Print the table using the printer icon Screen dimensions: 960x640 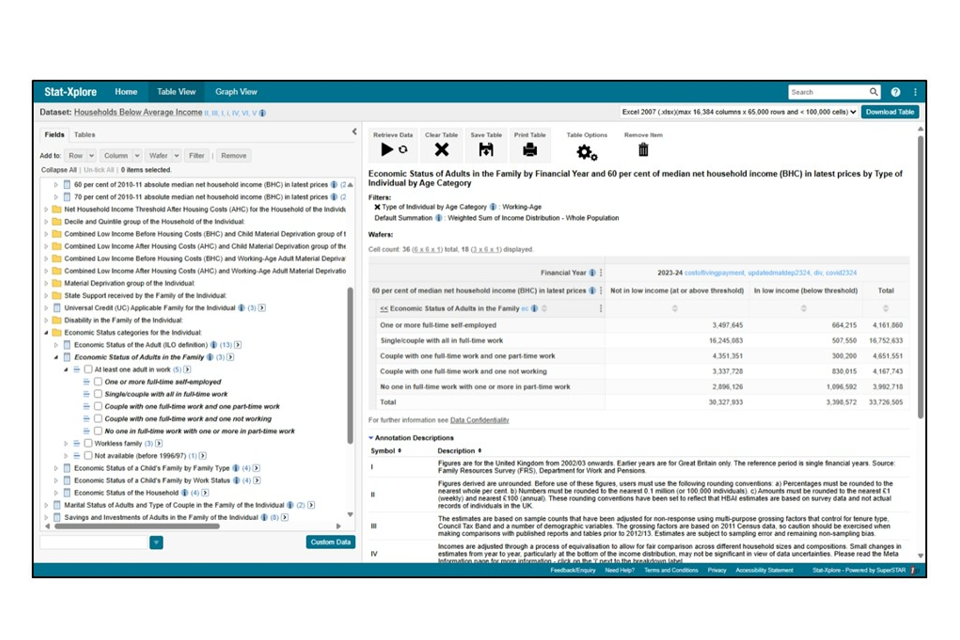click(x=530, y=150)
